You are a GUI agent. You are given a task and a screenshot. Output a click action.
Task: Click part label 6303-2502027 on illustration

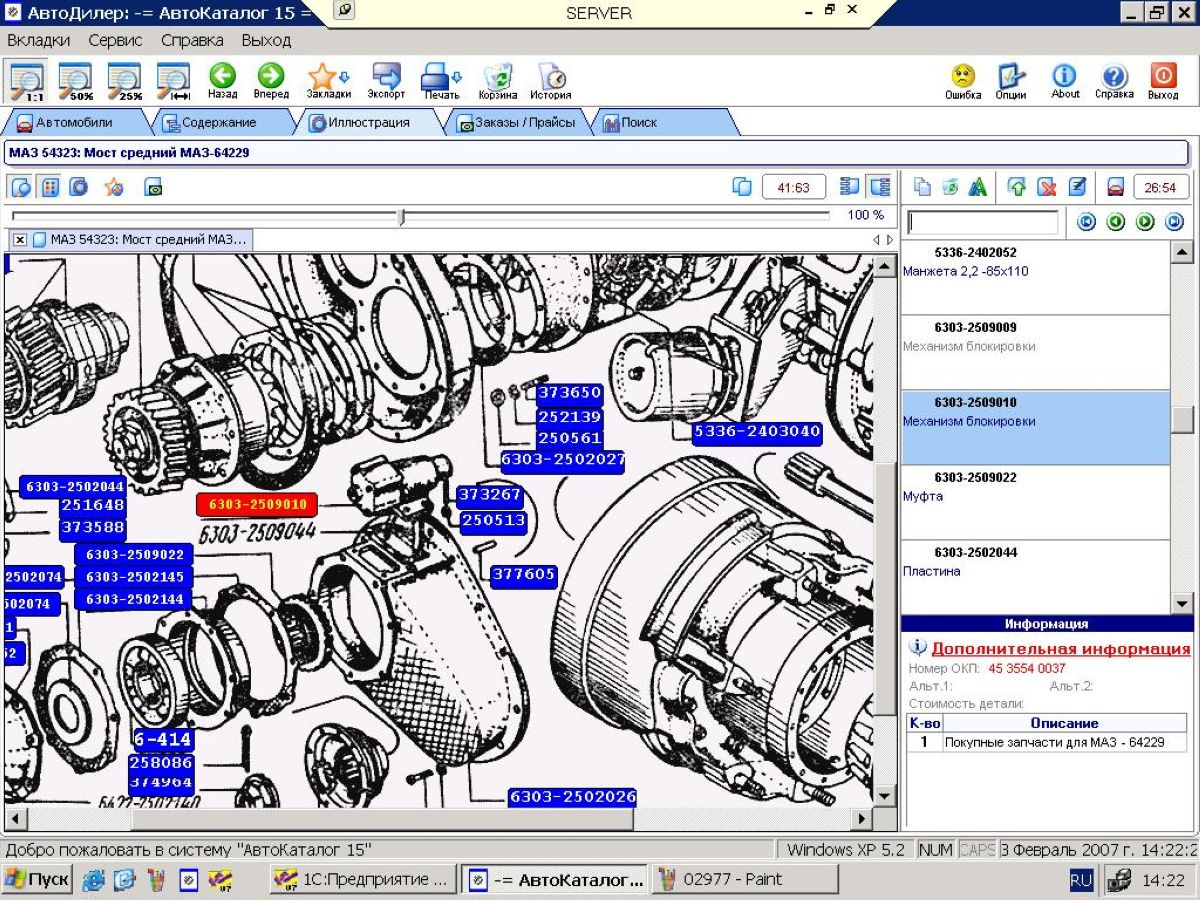click(x=563, y=460)
